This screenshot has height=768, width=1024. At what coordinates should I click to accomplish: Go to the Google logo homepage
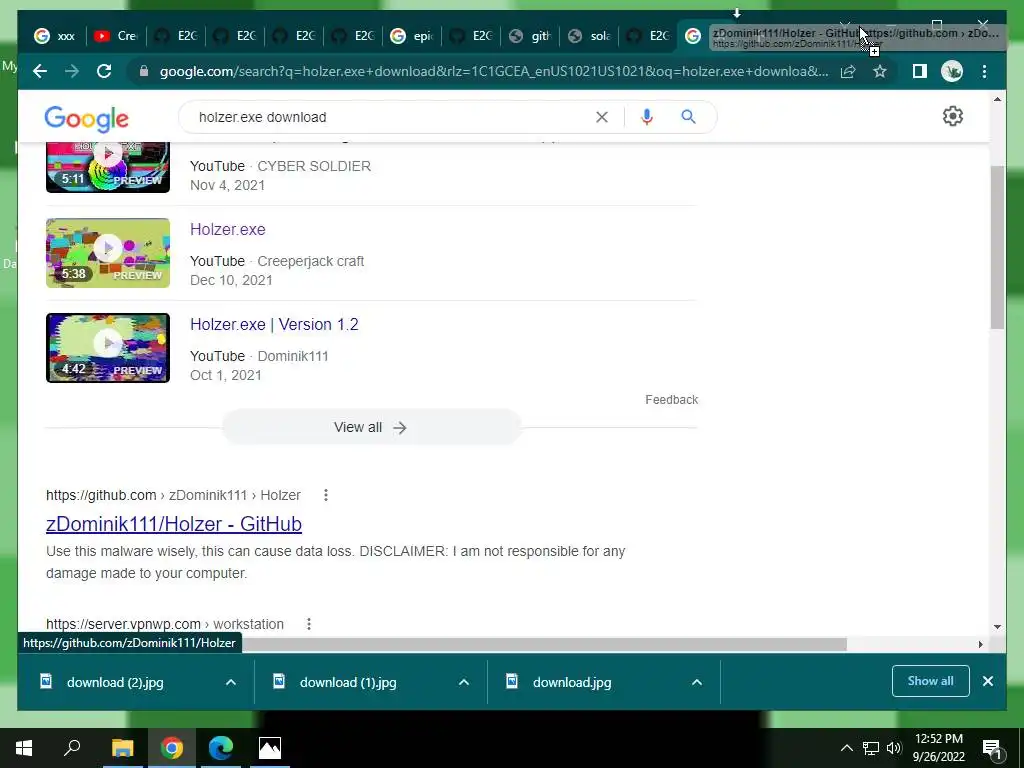pyautogui.click(x=86, y=118)
